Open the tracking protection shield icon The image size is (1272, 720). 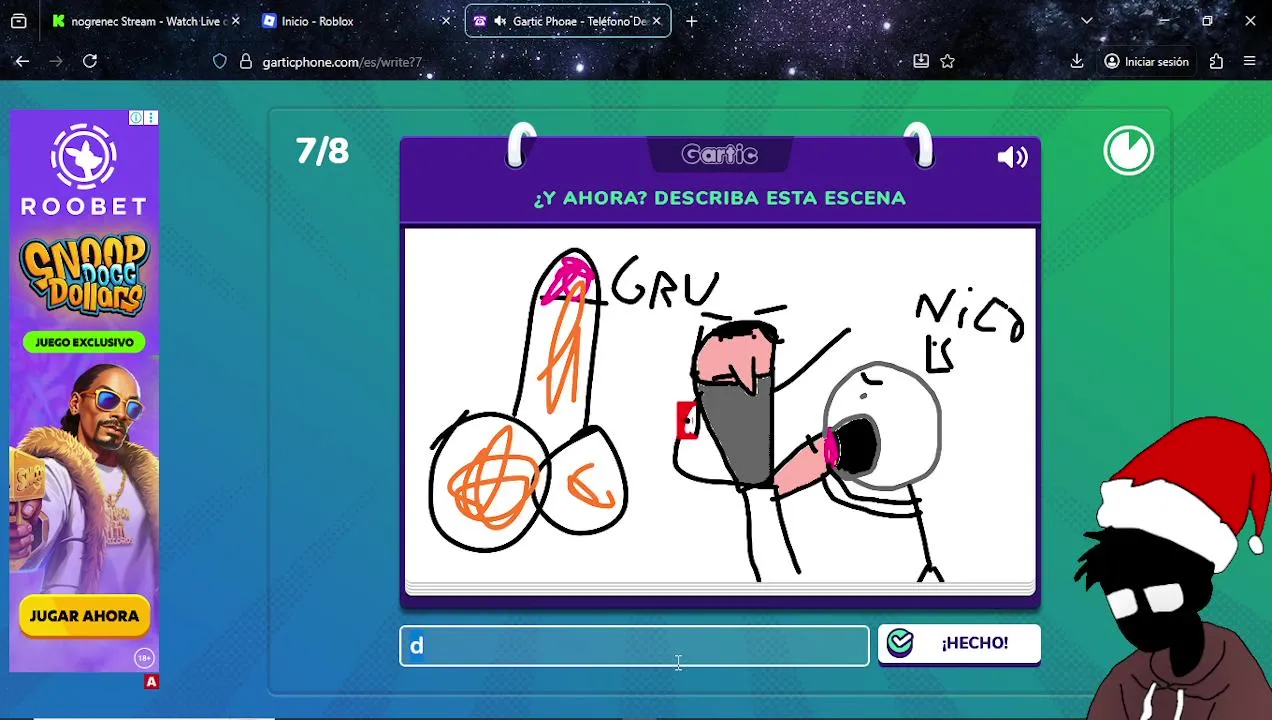point(220,61)
